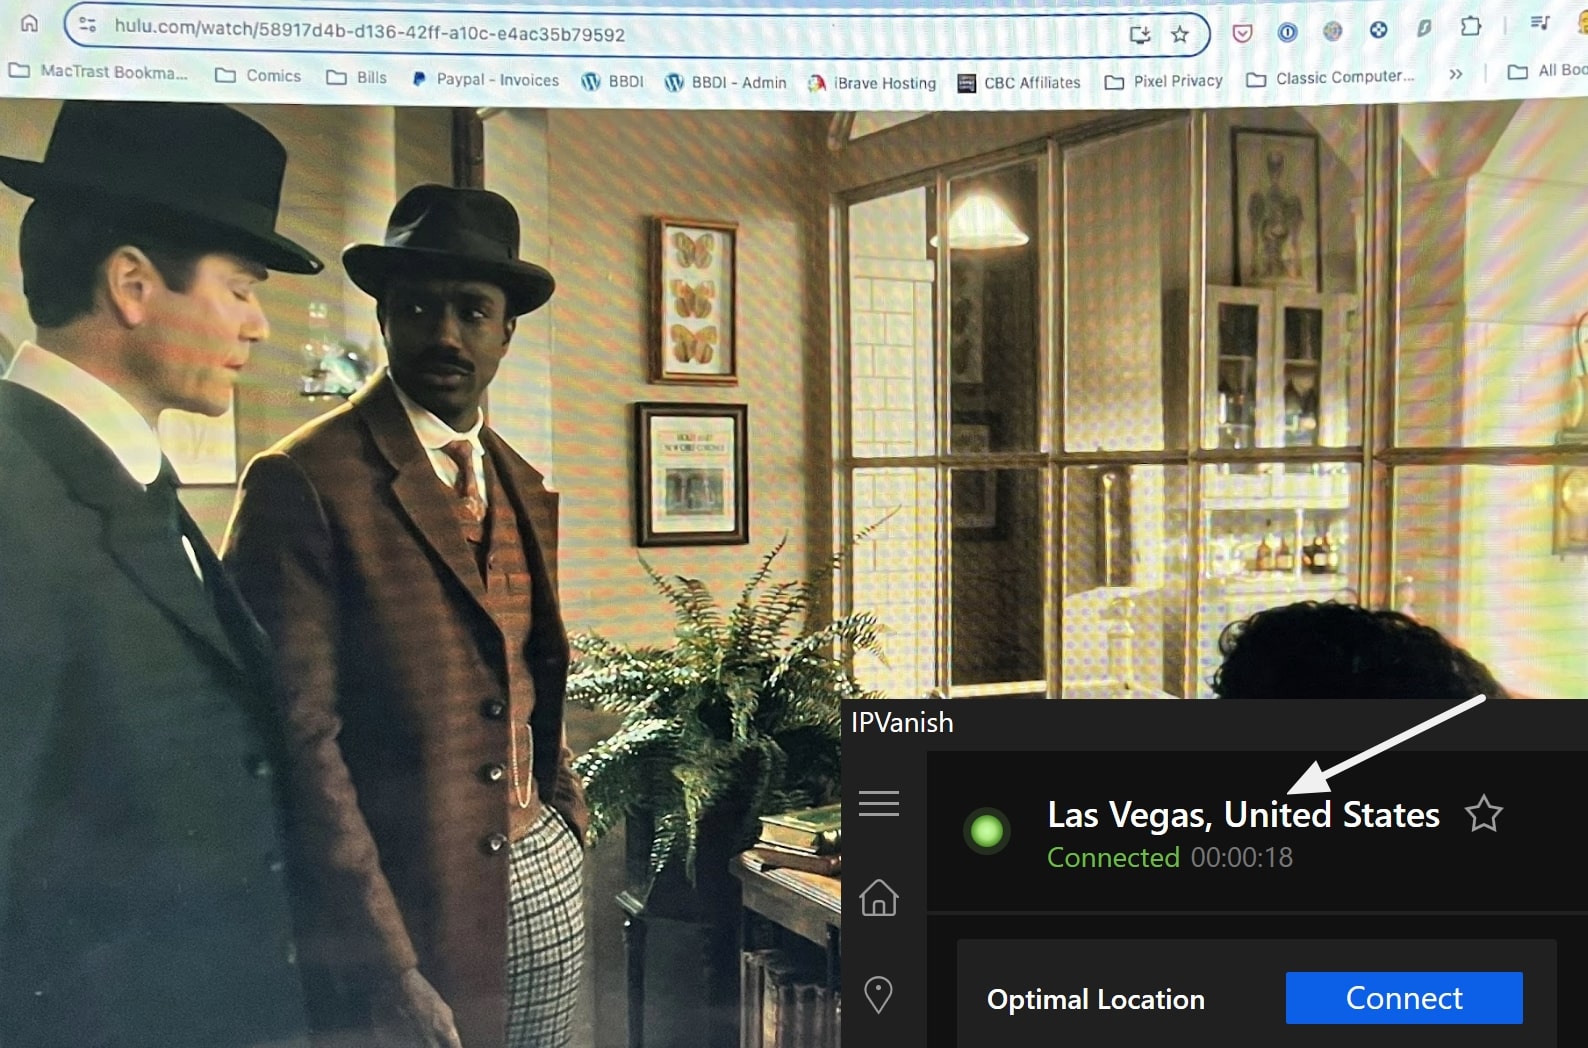Favorite the Las Vegas server with star
The image size is (1588, 1048).
point(1483,814)
